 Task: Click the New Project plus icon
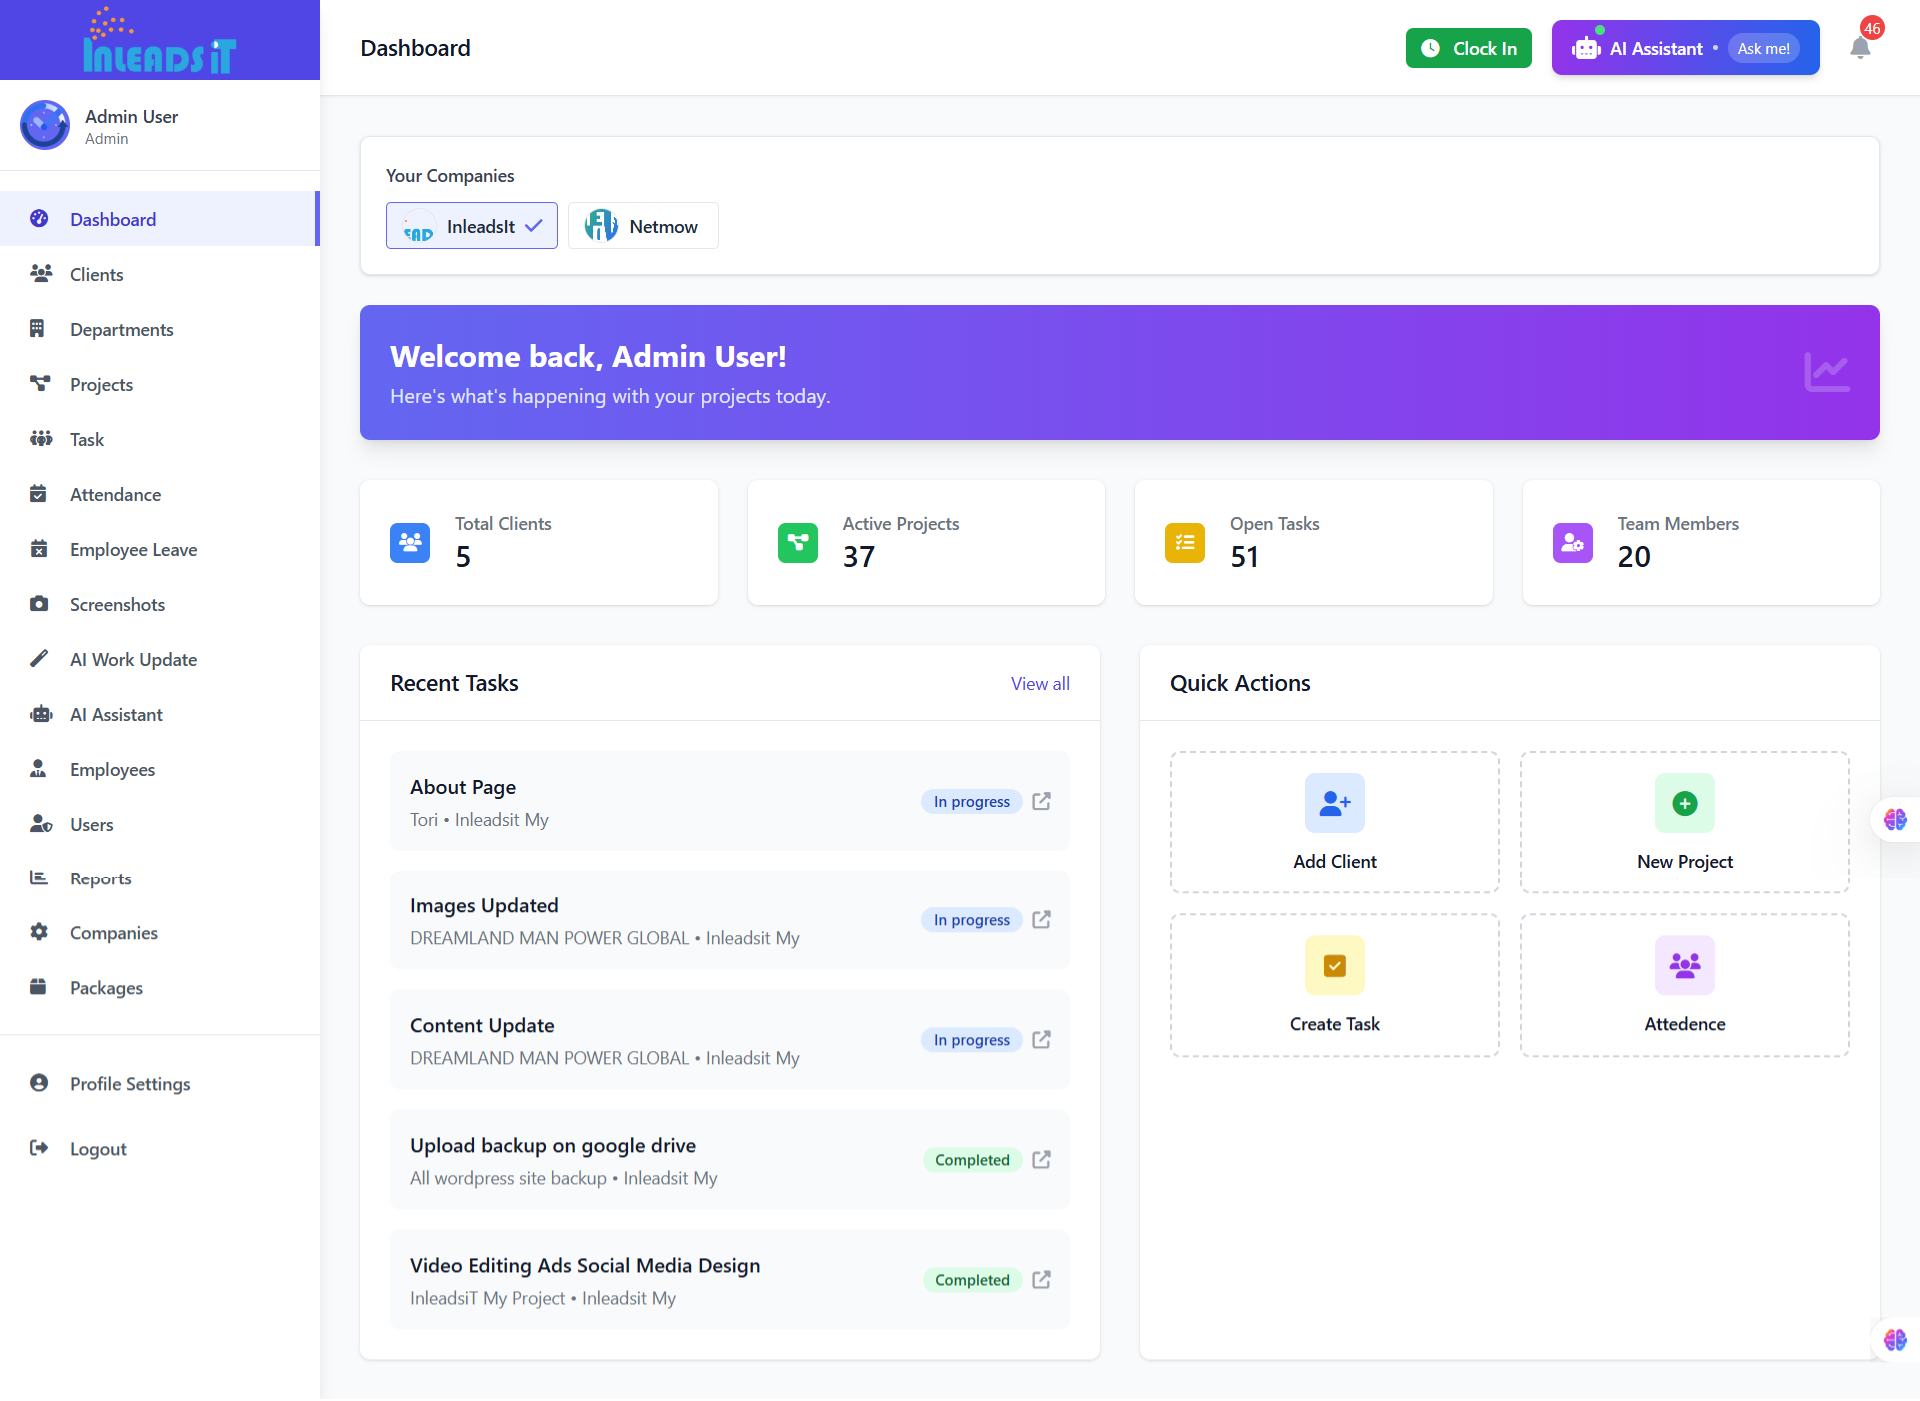[1684, 803]
